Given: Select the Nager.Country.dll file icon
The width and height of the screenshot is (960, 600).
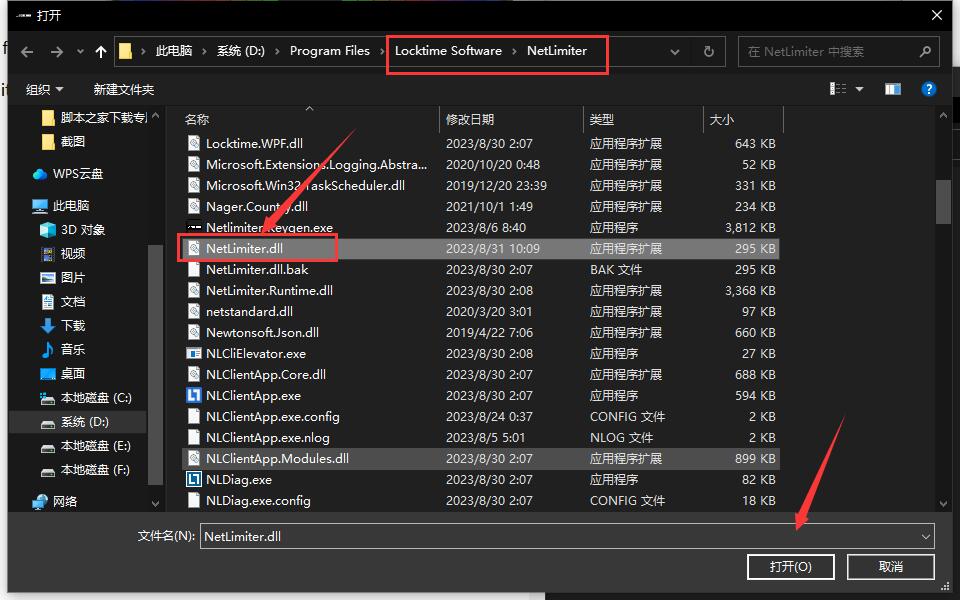Looking at the screenshot, I should click(x=193, y=206).
